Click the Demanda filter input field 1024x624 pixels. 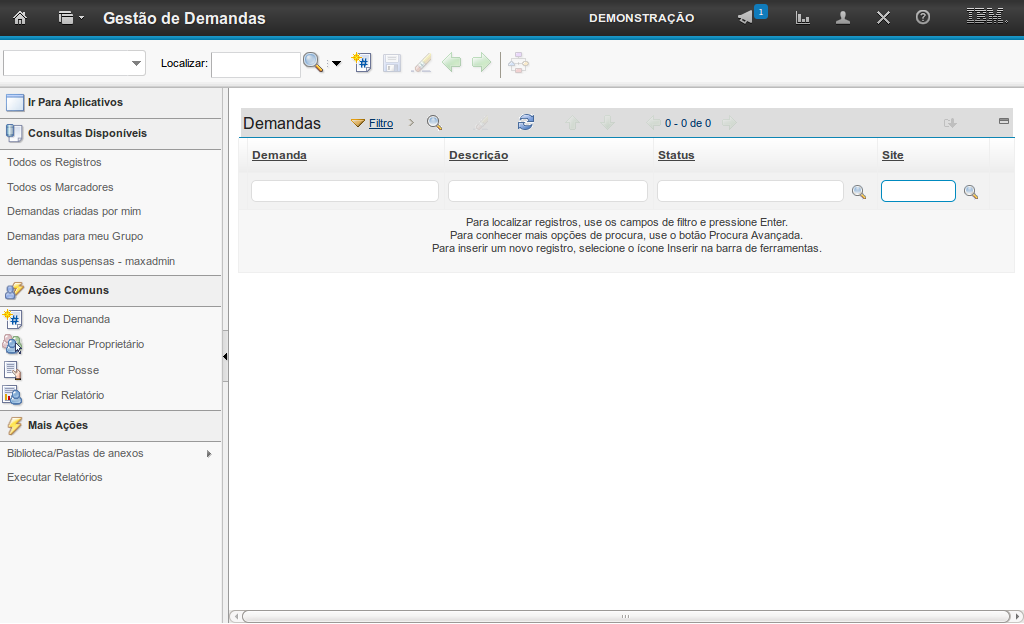coord(344,191)
